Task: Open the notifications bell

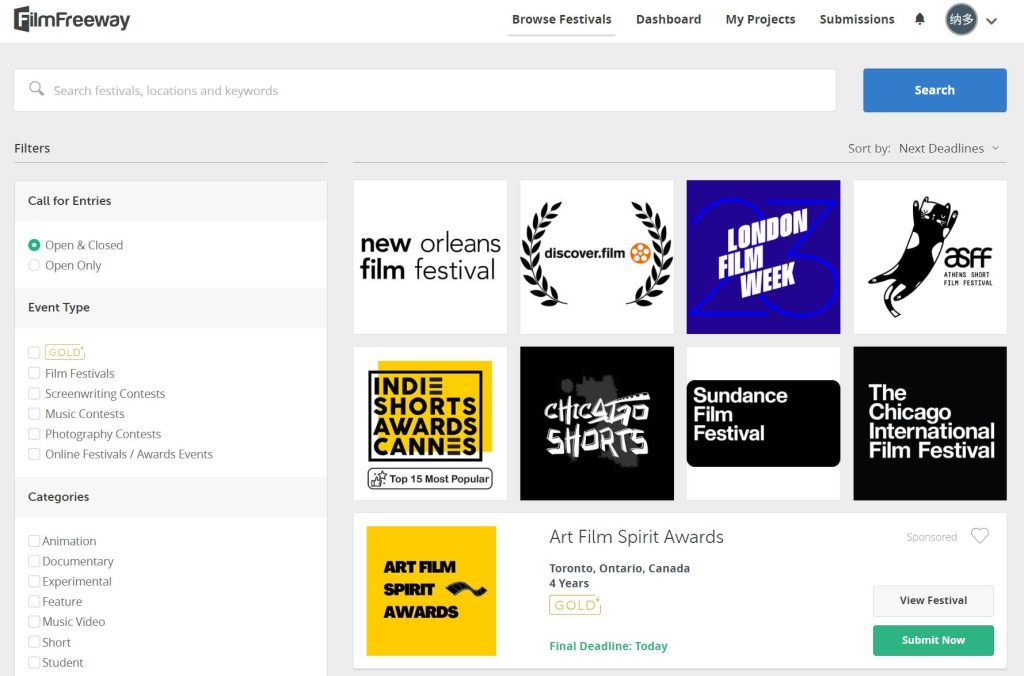Action: (x=920, y=19)
